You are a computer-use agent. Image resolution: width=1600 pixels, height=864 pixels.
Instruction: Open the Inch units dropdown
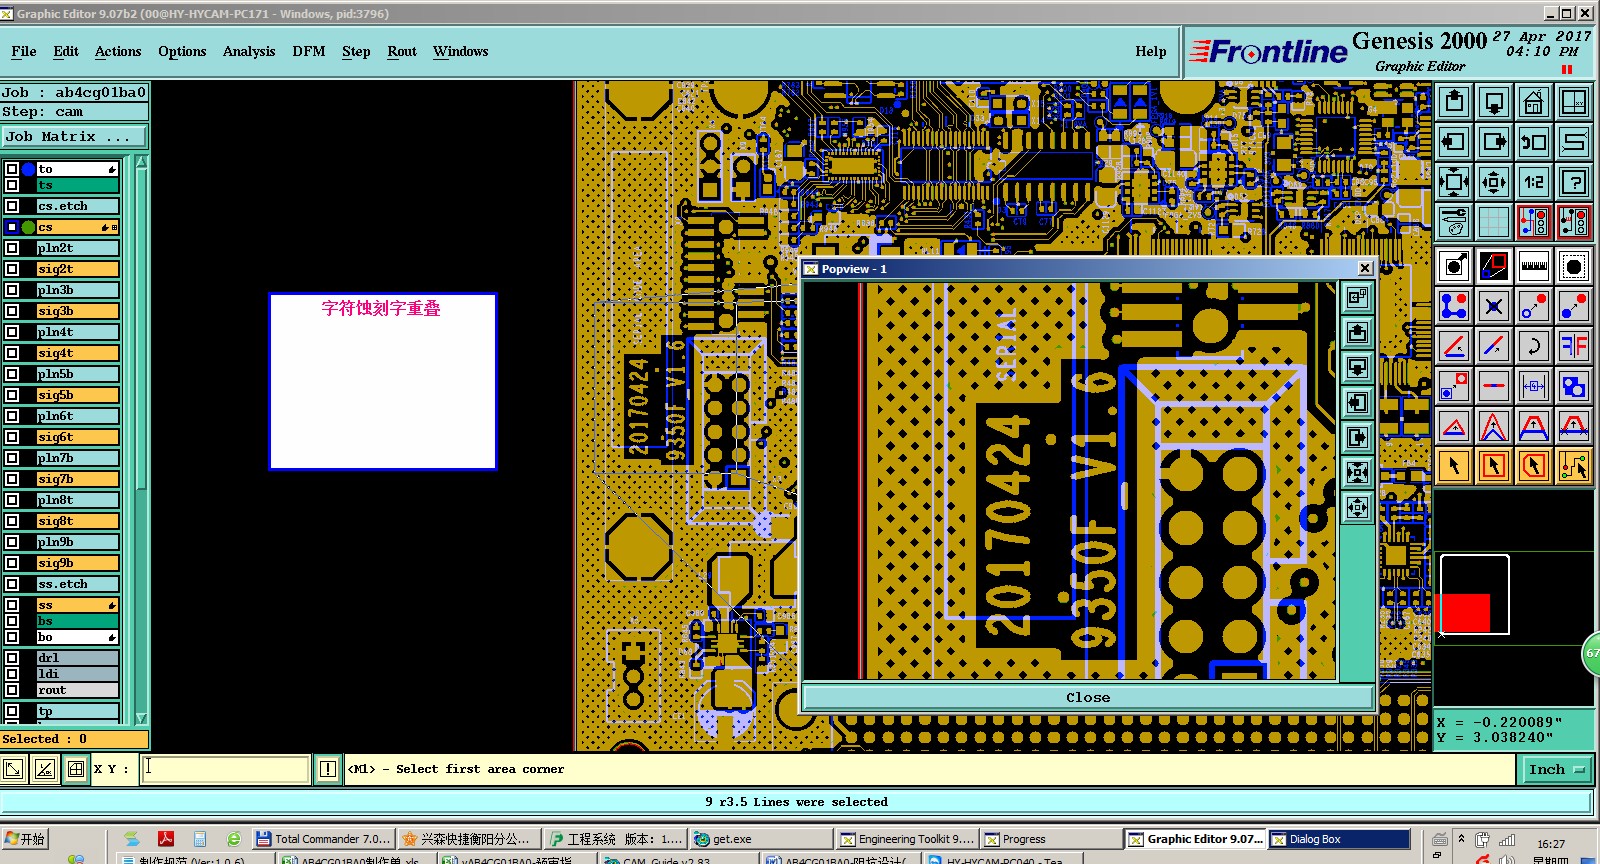click(x=1557, y=769)
